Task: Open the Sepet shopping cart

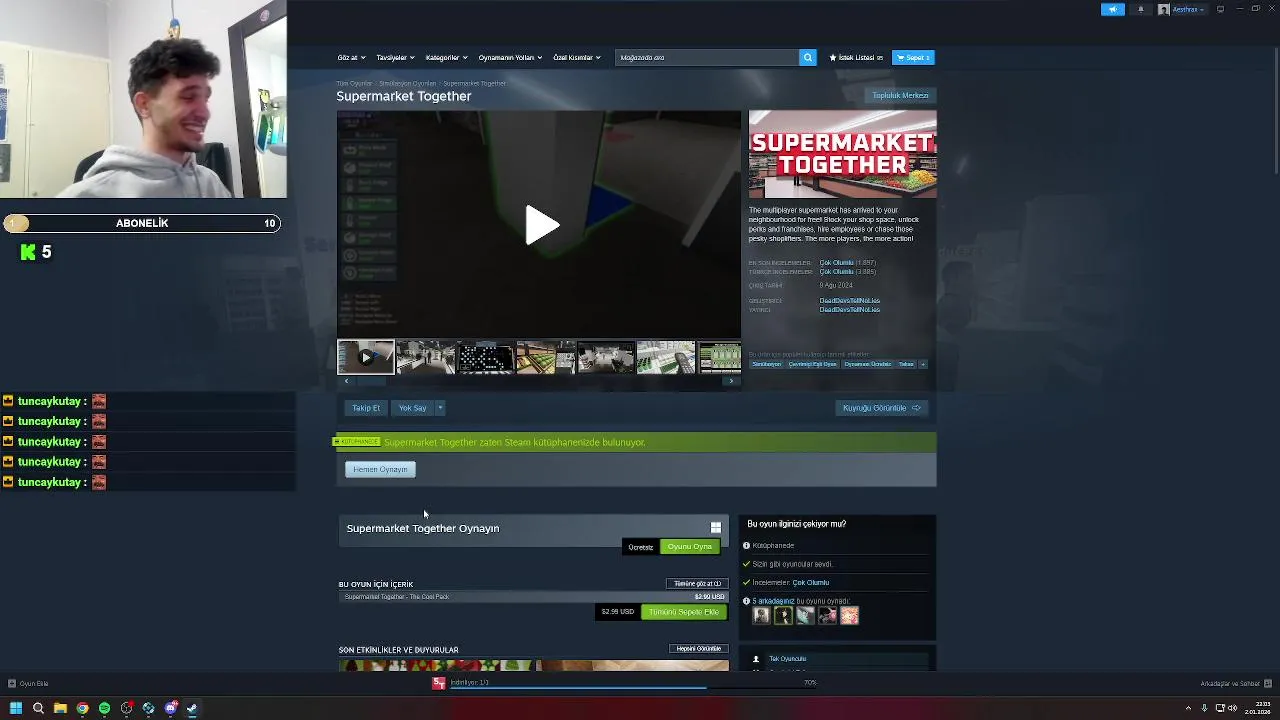Action: 913,57
